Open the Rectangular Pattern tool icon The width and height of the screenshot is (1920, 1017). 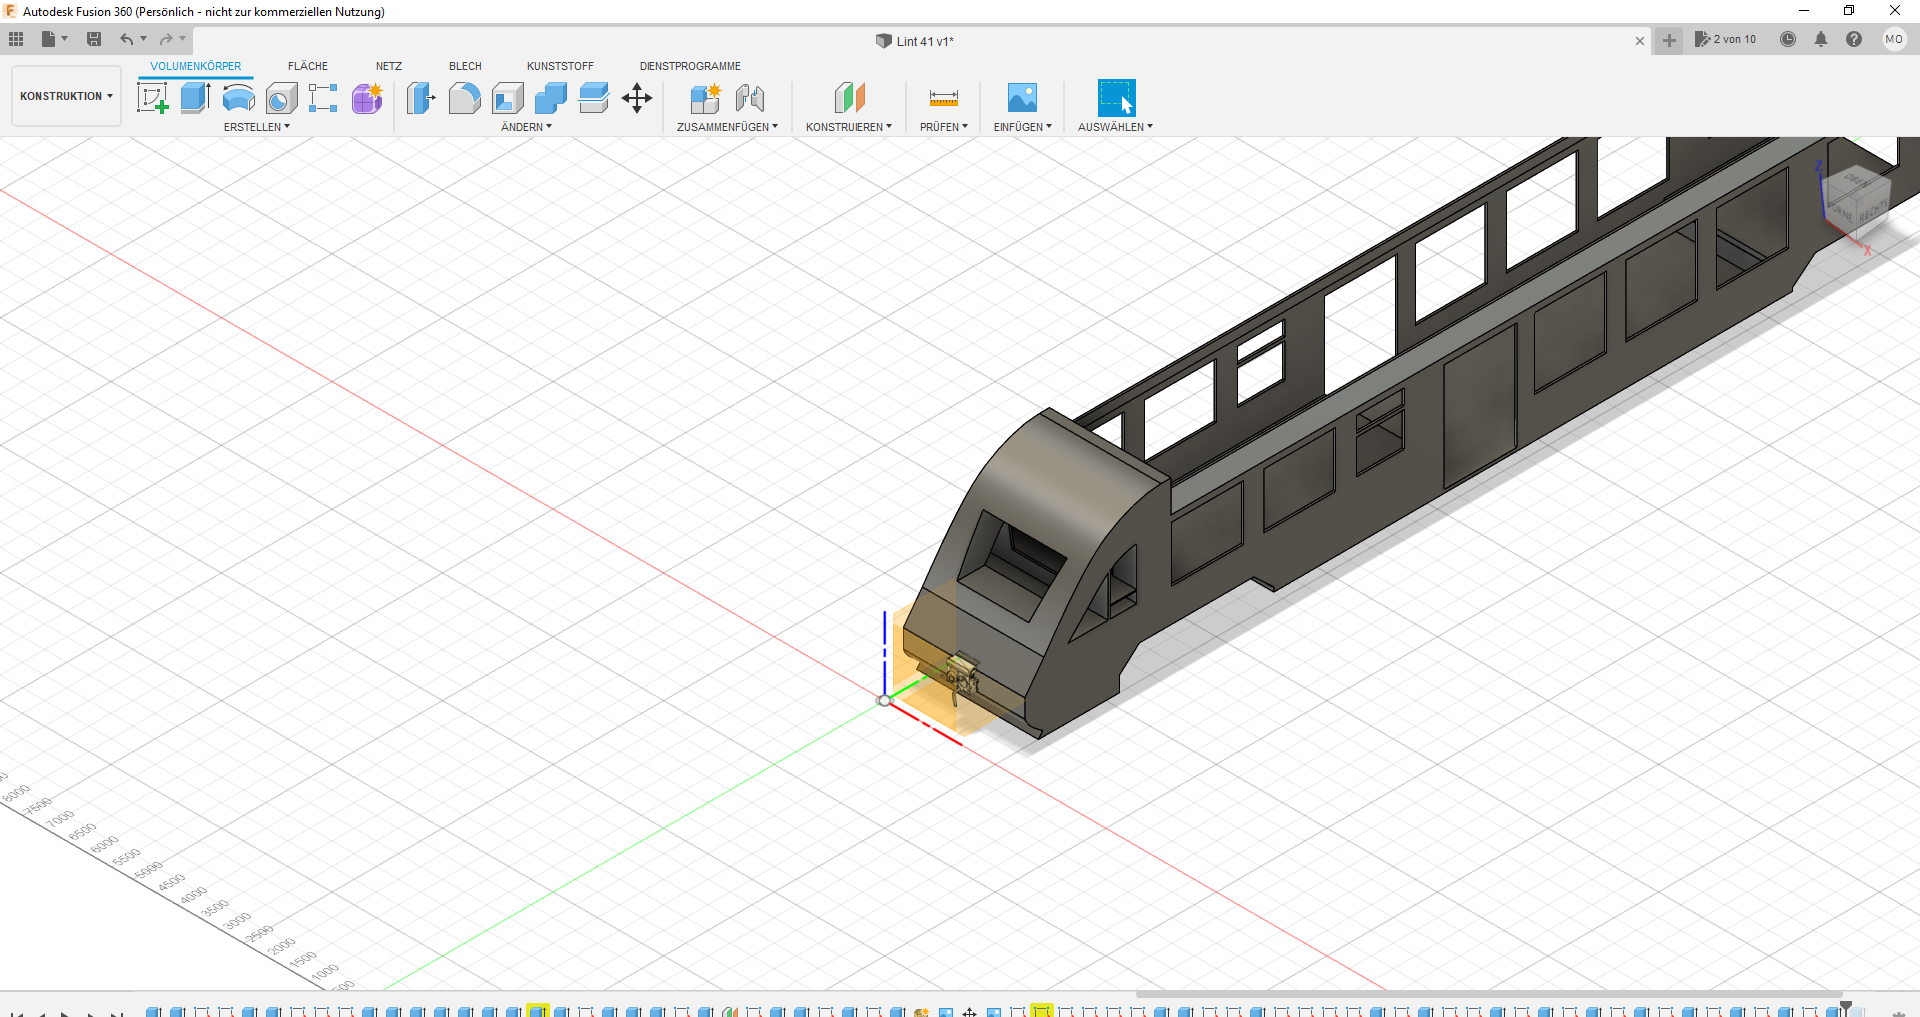click(323, 98)
